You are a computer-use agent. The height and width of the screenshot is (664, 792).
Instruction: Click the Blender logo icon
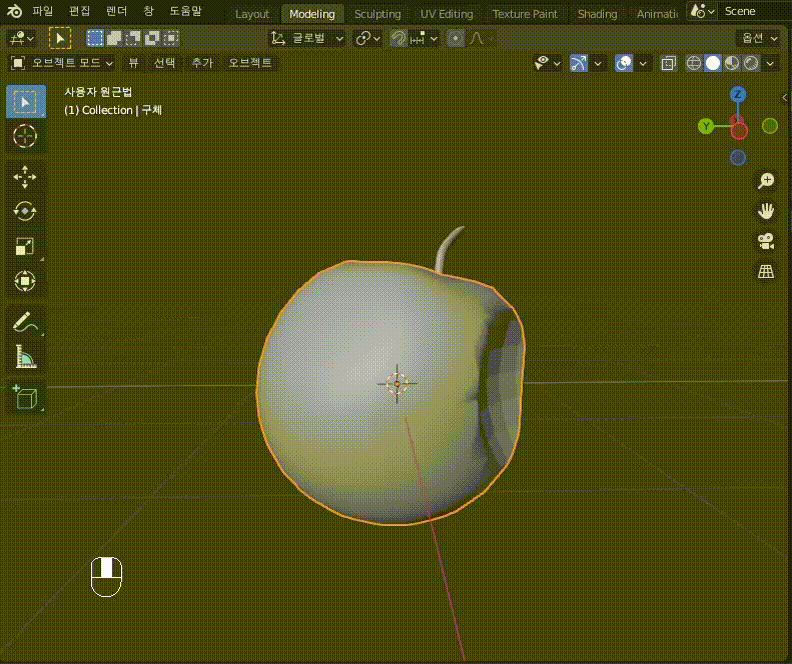[15, 11]
